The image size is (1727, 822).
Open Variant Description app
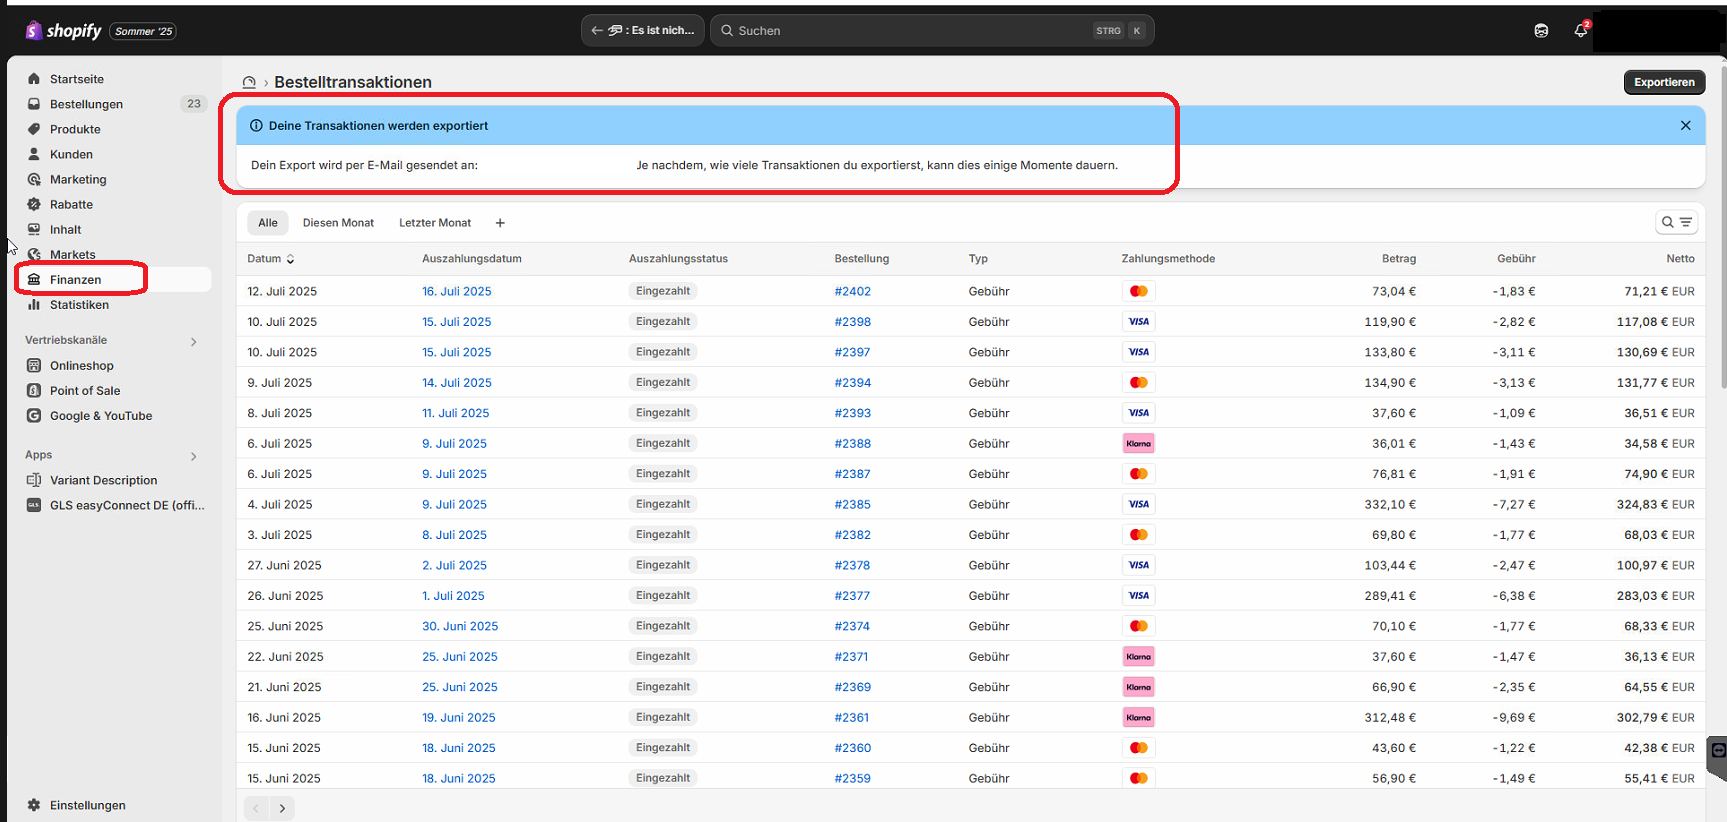(x=103, y=480)
